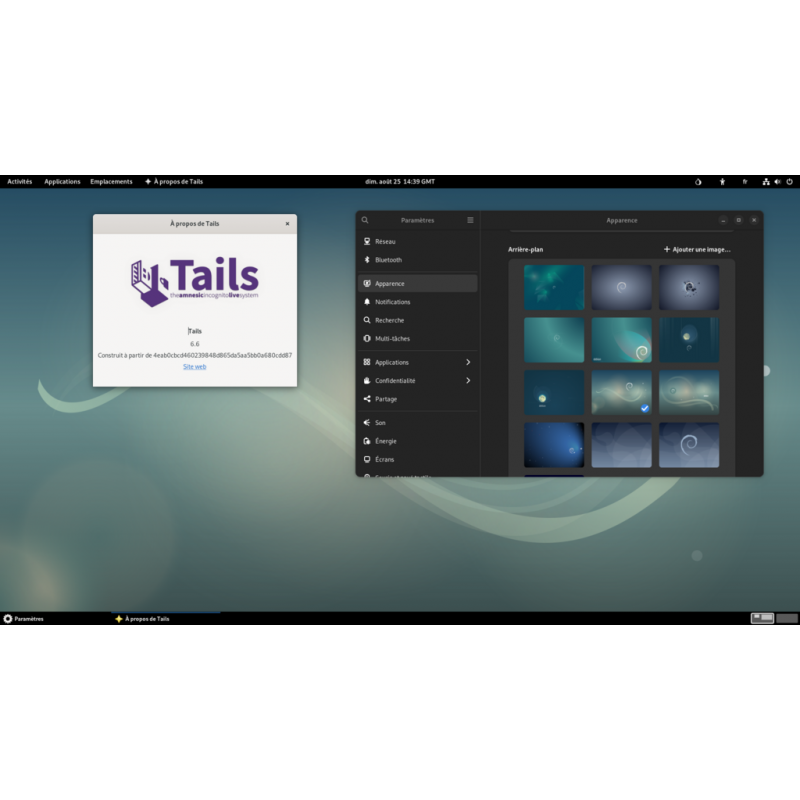This screenshot has height=800, width=800.
Task: Click the Recherche magnifier icon in sidebar
Action: pos(366,320)
